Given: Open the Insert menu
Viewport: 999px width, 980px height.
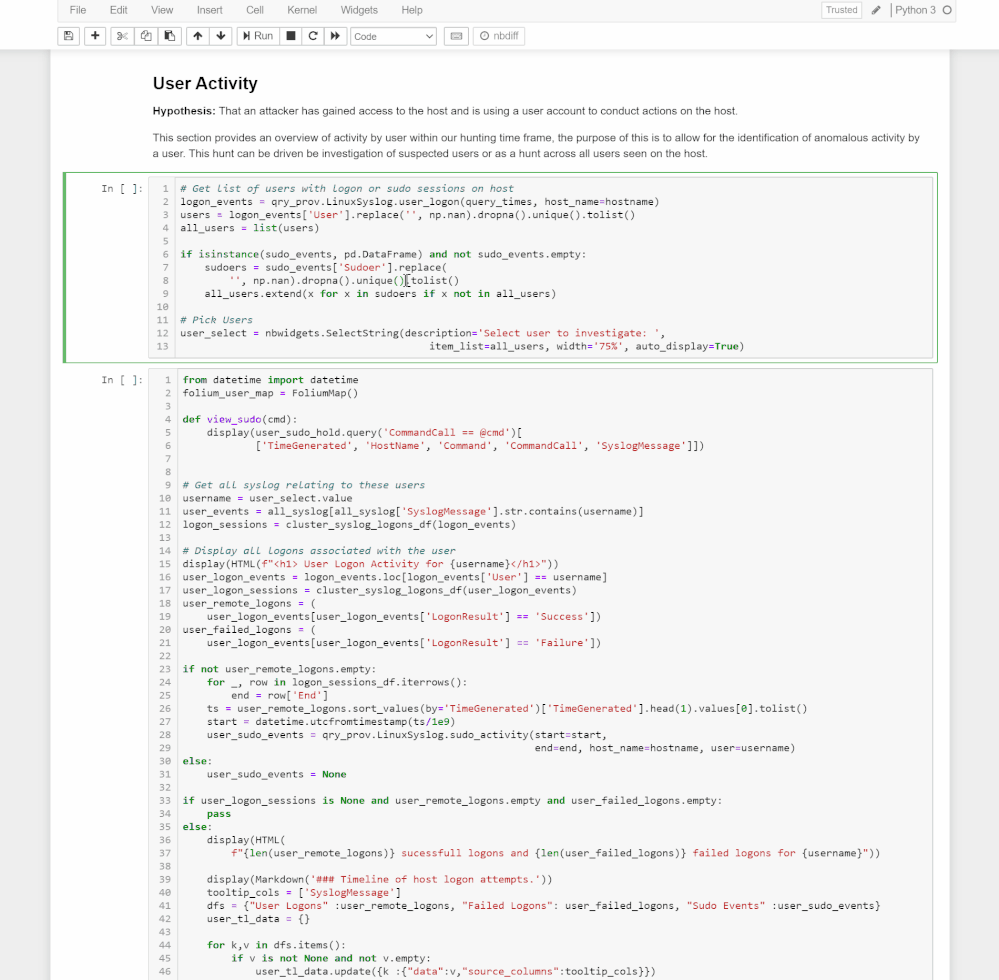Looking at the screenshot, I should point(210,10).
